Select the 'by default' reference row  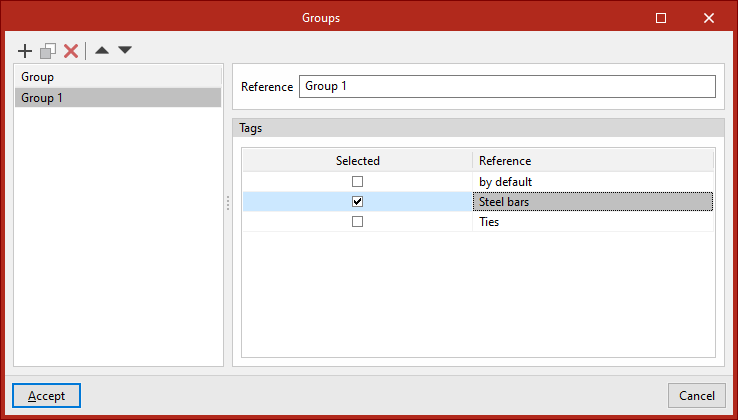pos(592,182)
